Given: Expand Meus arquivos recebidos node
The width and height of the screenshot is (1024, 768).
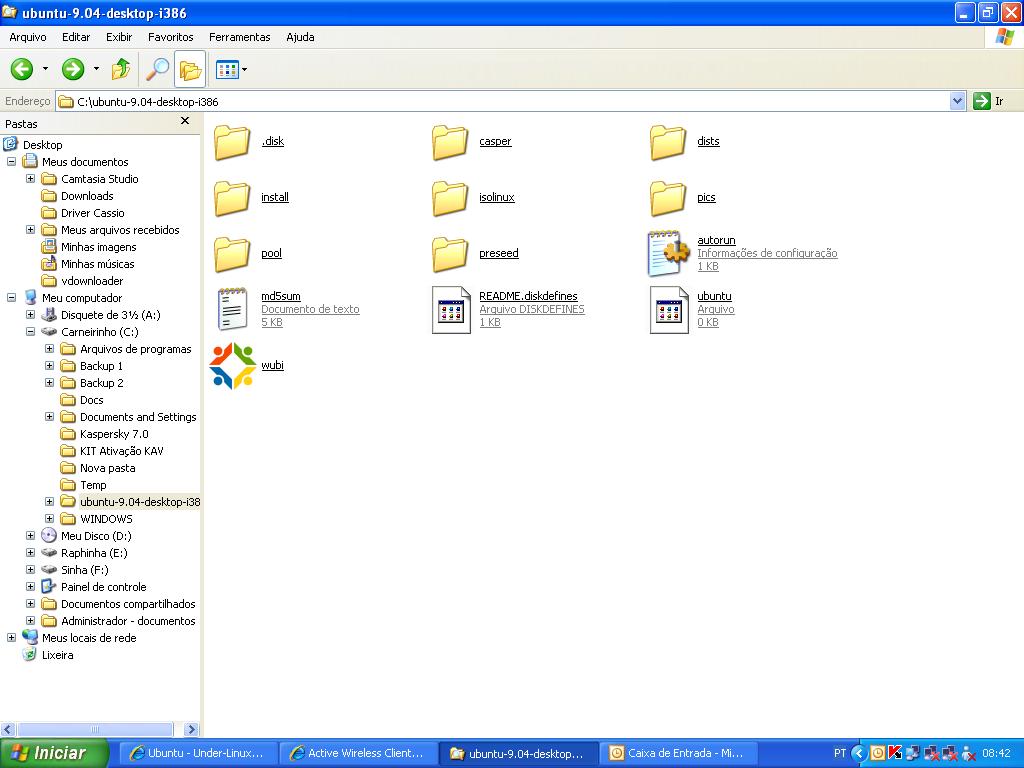Looking at the screenshot, I should click(30, 229).
